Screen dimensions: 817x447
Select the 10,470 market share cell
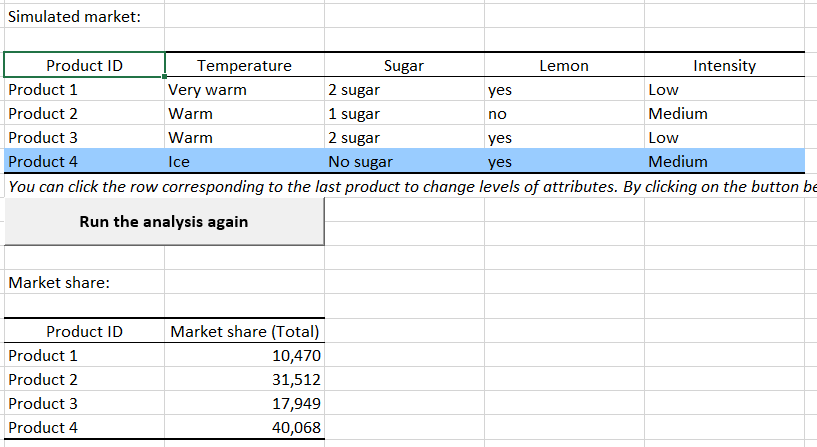pos(295,355)
